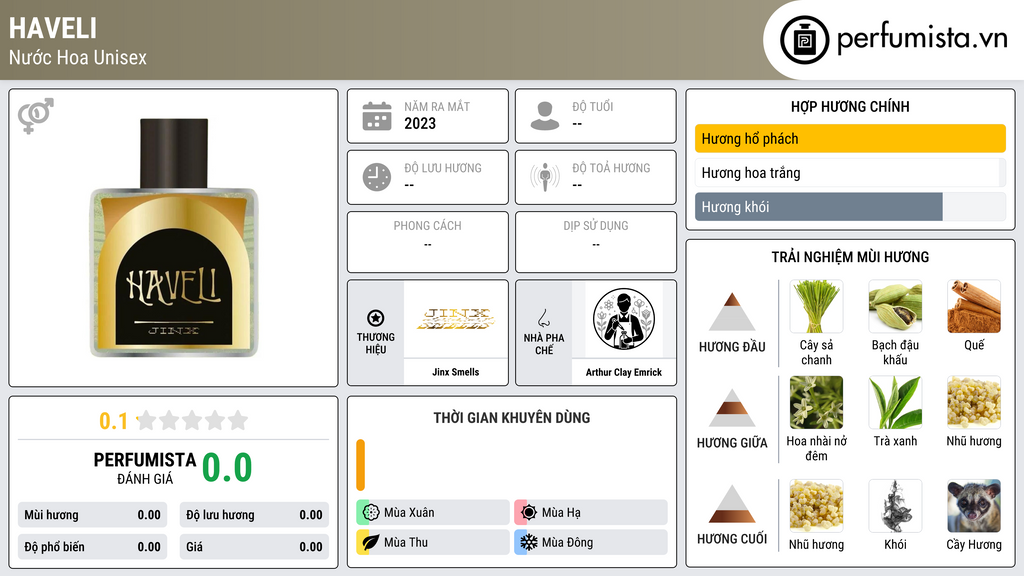The image size is (1024, 576).
Task: Click the Độ phổ biến 0.00 score row
Action: [92, 547]
